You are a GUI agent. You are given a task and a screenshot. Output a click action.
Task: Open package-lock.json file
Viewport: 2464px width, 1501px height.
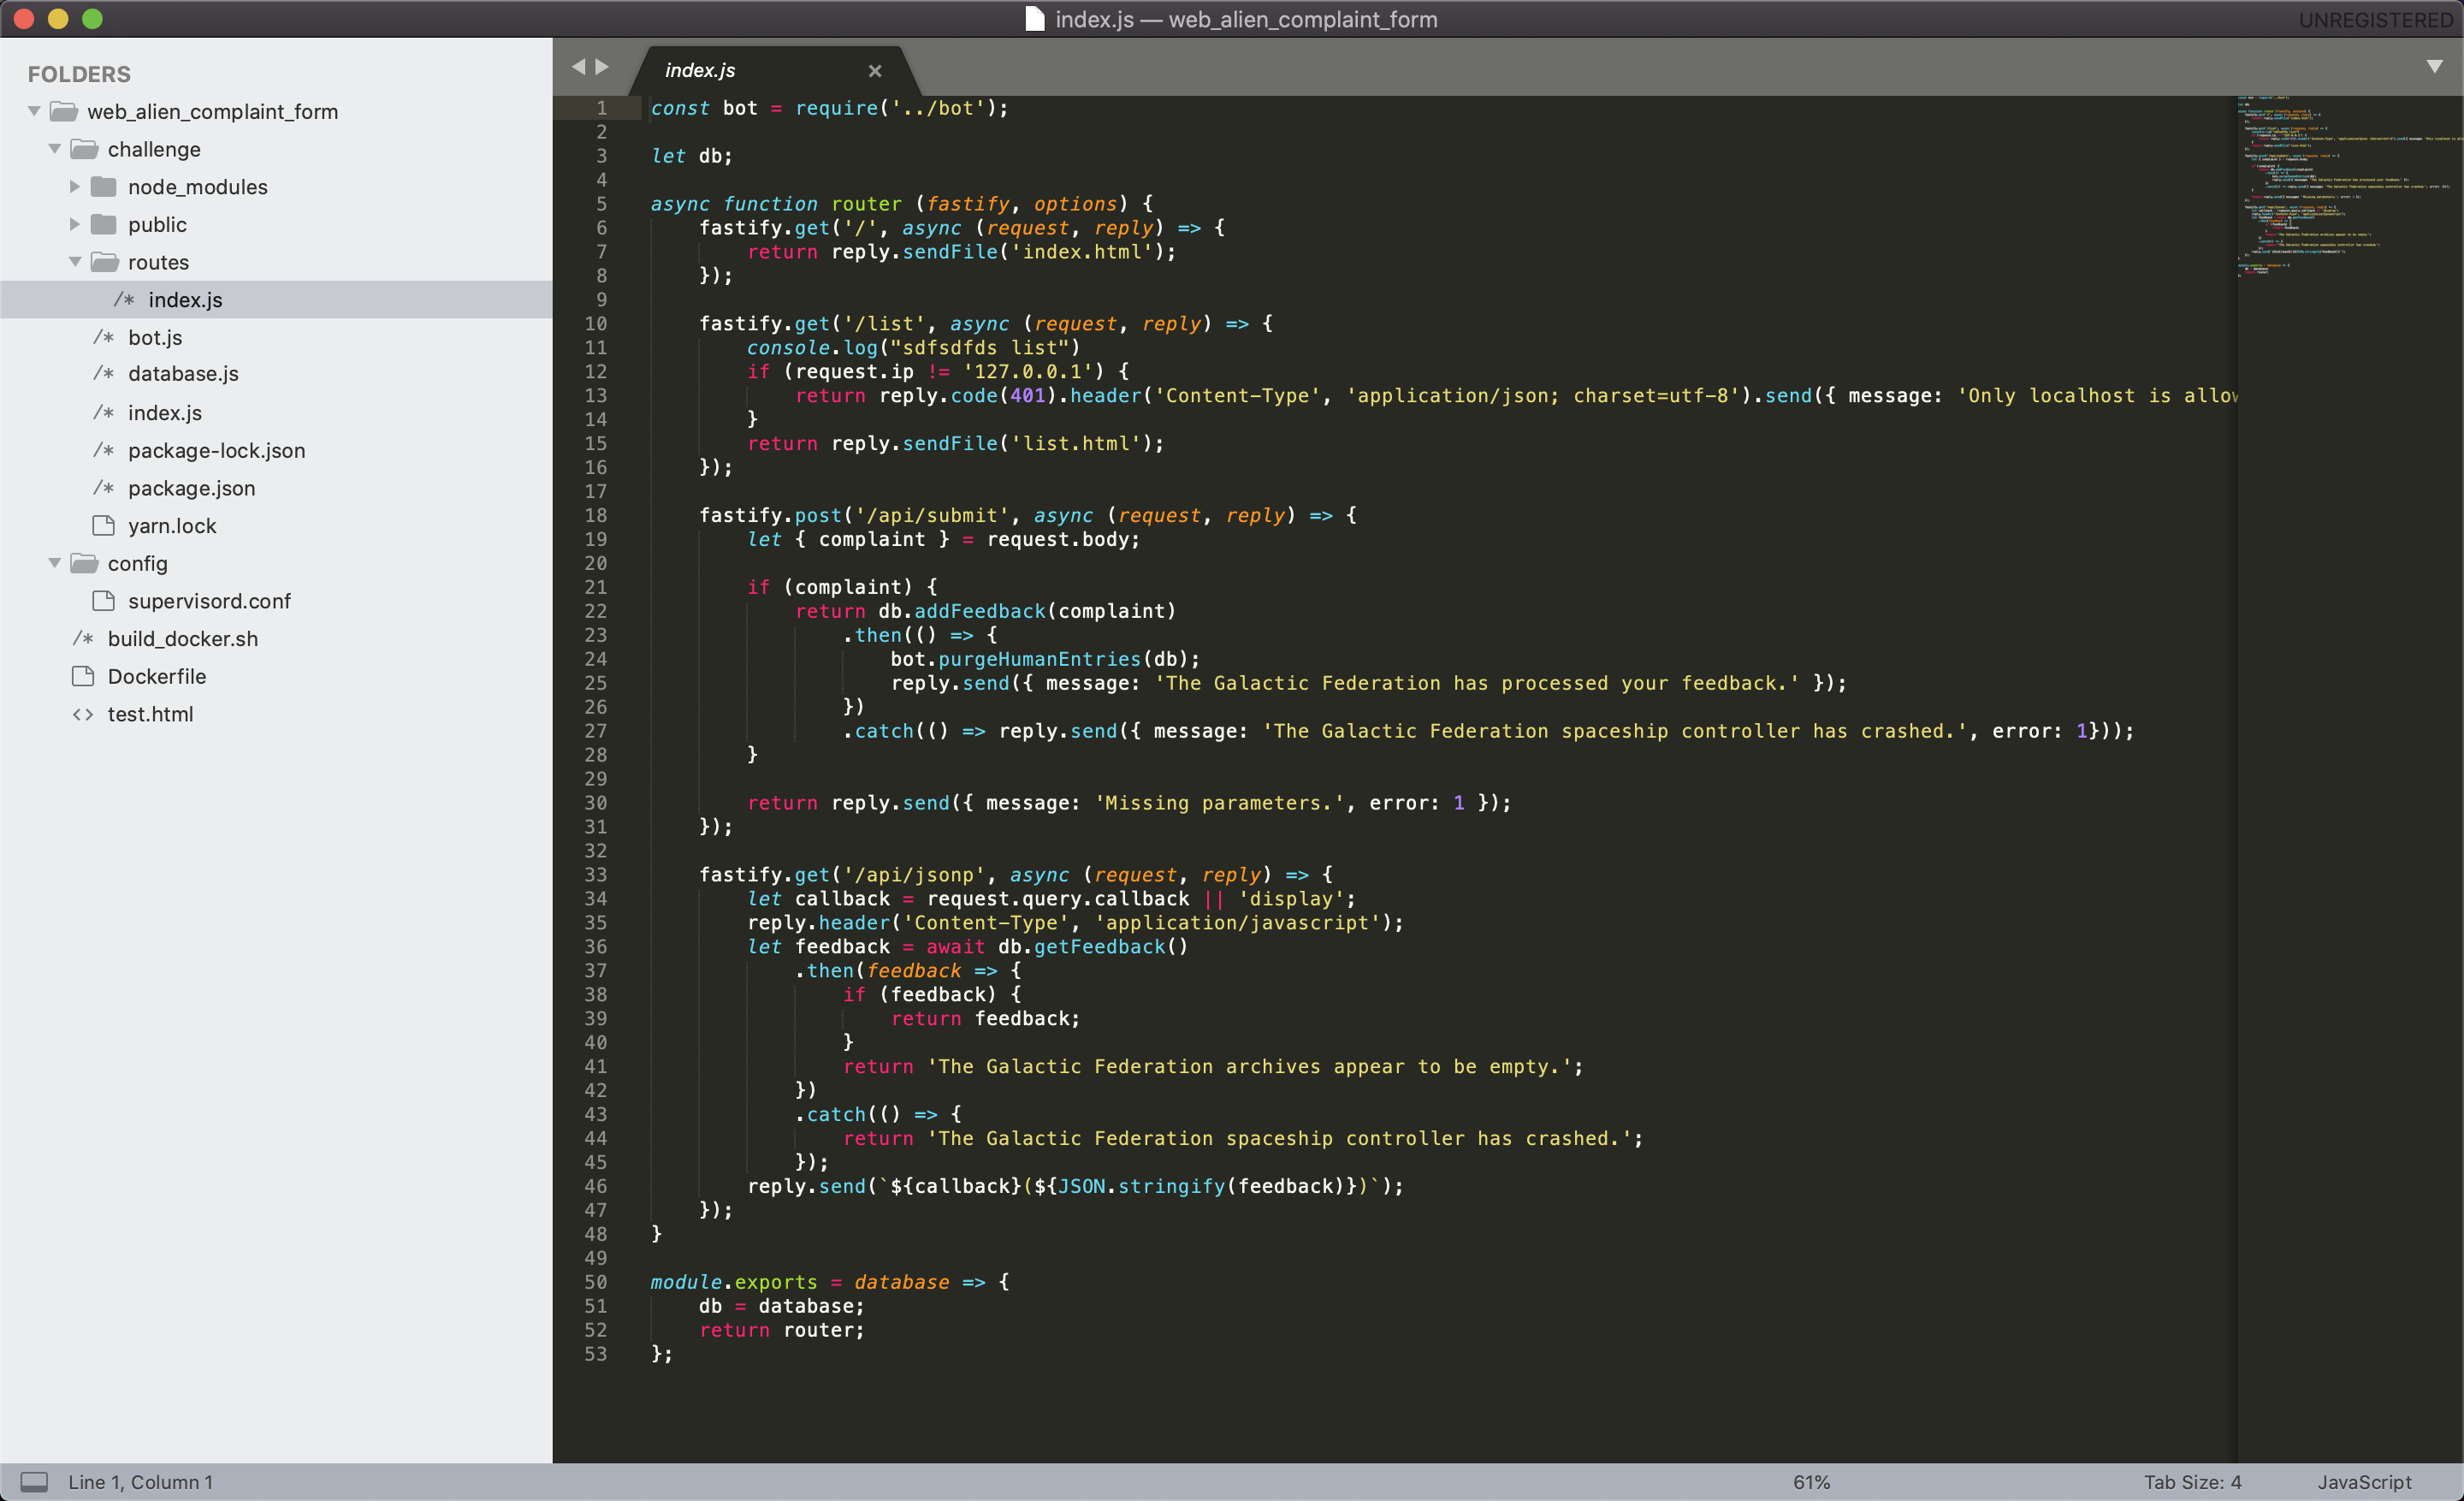(x=216, y=450)
